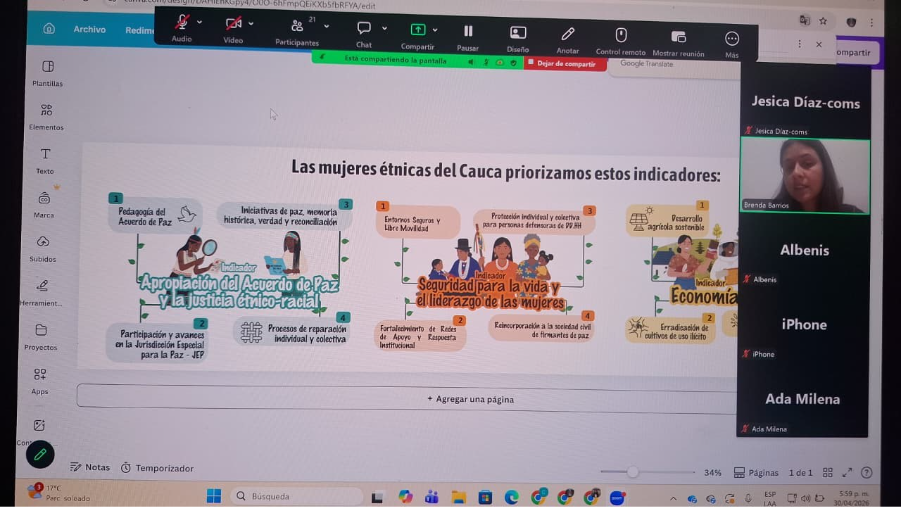The image size is (901, 507).
Task: Open the Archivo menu
Action: point(90,29)
